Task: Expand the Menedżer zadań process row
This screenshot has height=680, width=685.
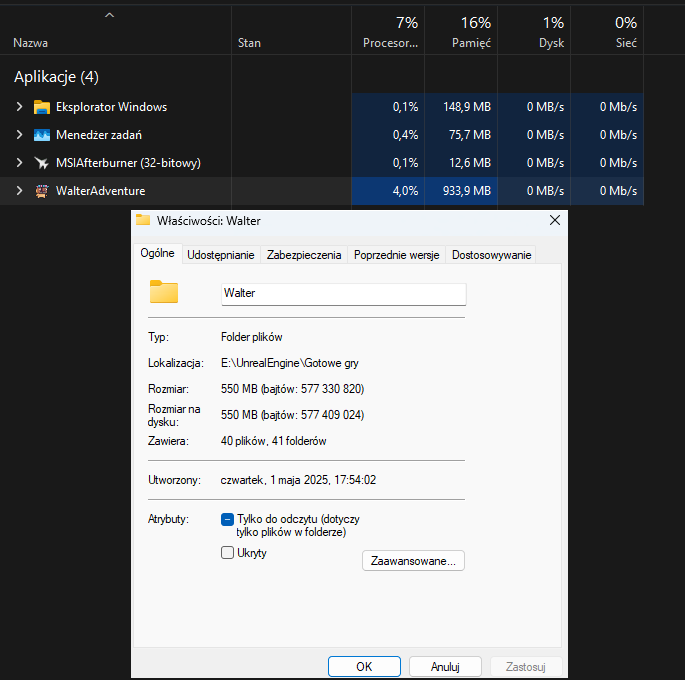Action: click(18, 135)
